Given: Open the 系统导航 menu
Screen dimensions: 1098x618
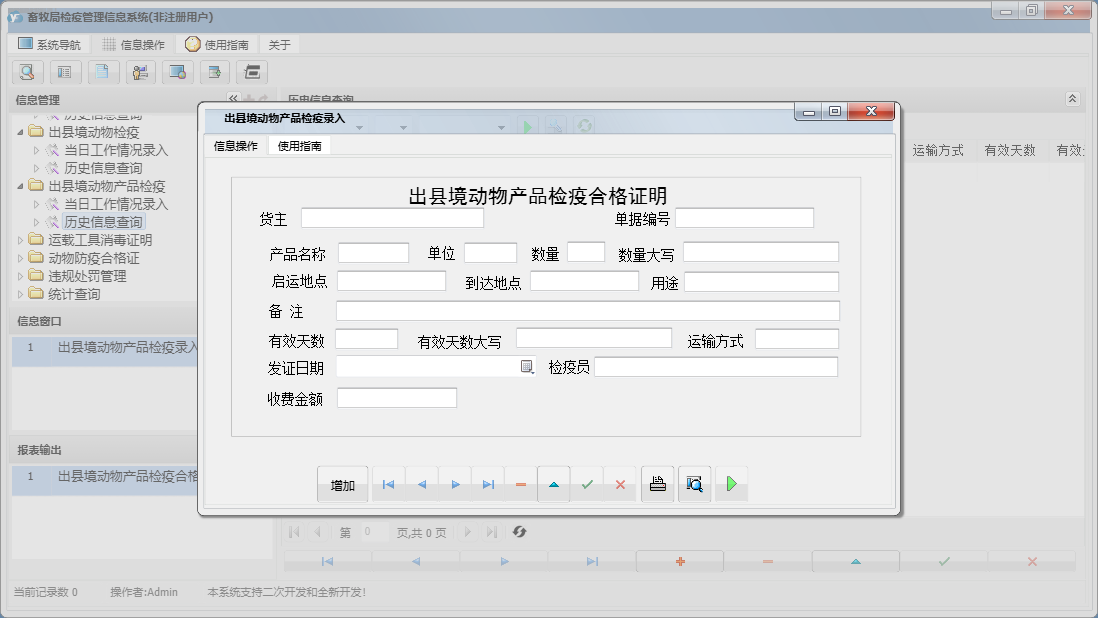Looking at the screenshot, I should tap(49, 44).
